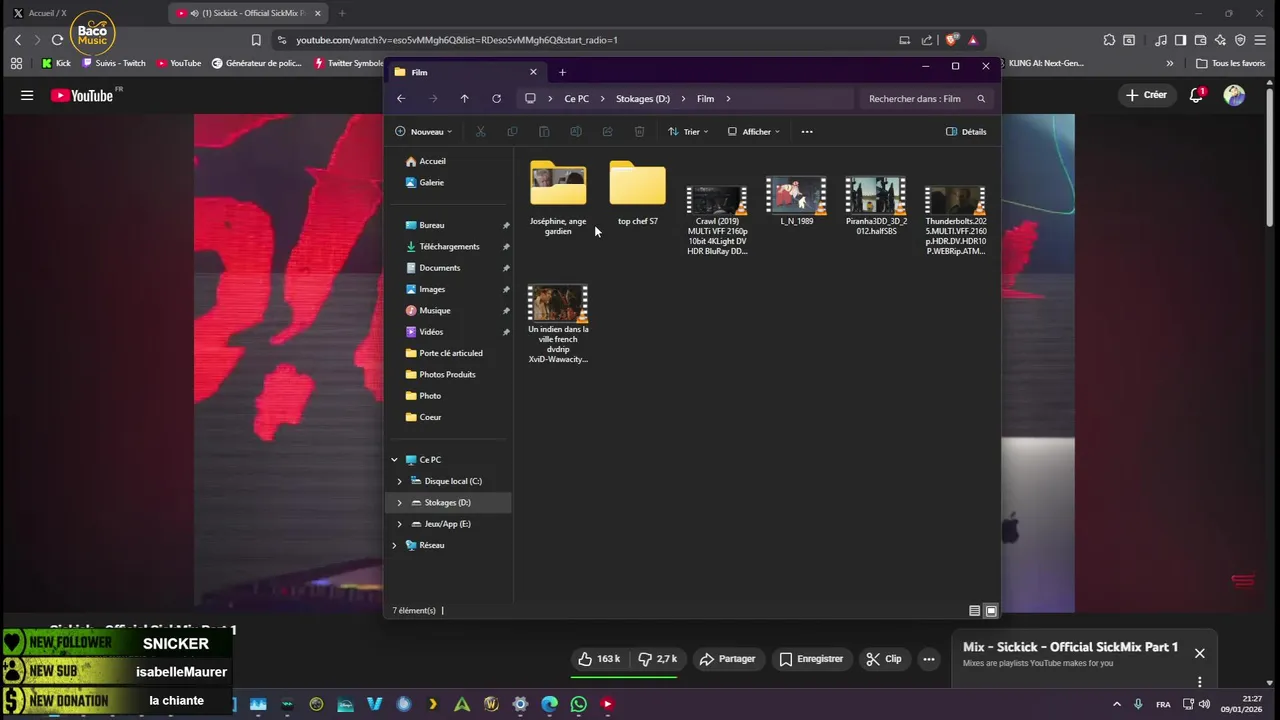Refresh the Film folder view
1280x720 pixels.
[496, 99]
